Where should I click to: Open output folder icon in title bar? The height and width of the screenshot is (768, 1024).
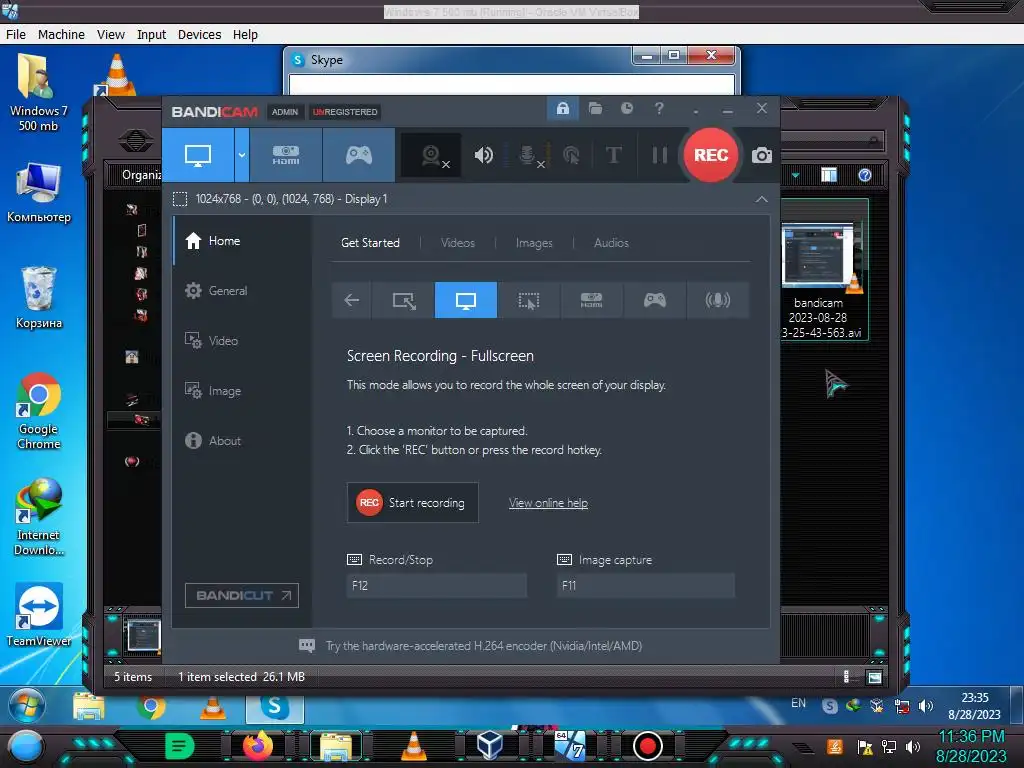point(595,108)
